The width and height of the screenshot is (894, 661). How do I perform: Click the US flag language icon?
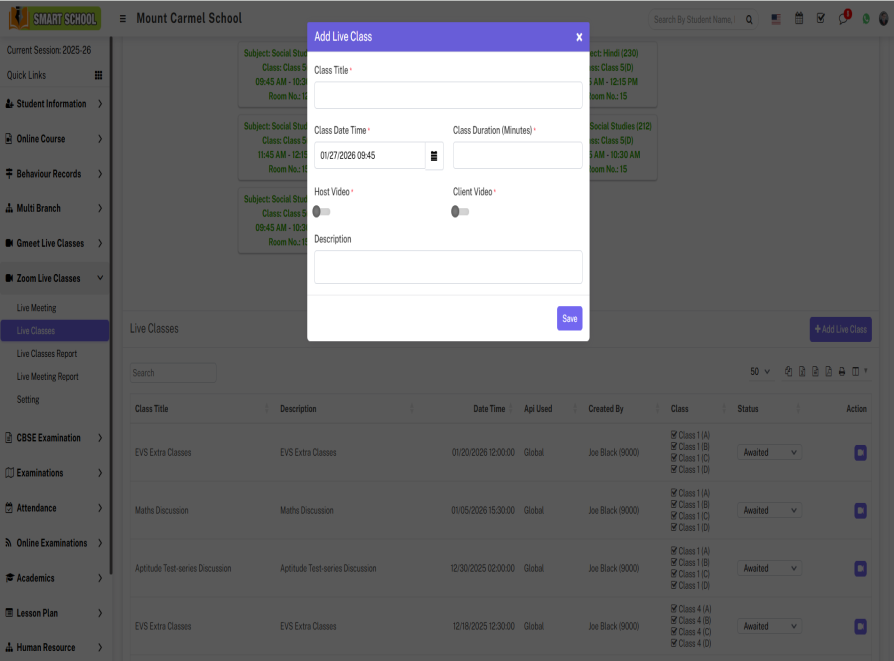click(776, 19)
